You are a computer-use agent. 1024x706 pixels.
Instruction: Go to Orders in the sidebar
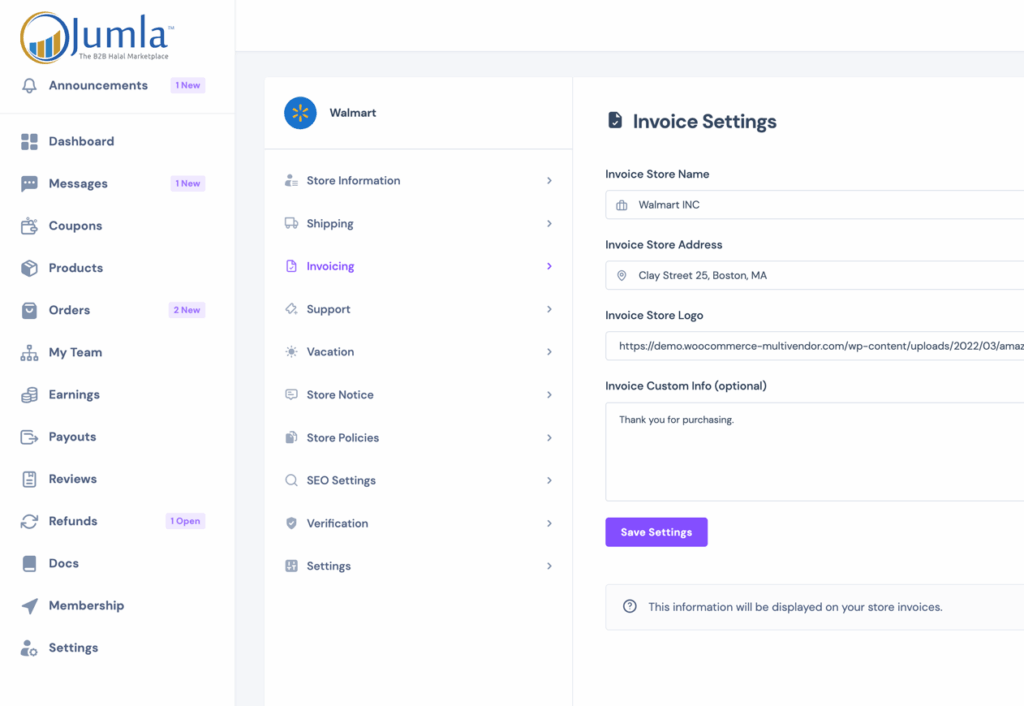tap(69, 310)
